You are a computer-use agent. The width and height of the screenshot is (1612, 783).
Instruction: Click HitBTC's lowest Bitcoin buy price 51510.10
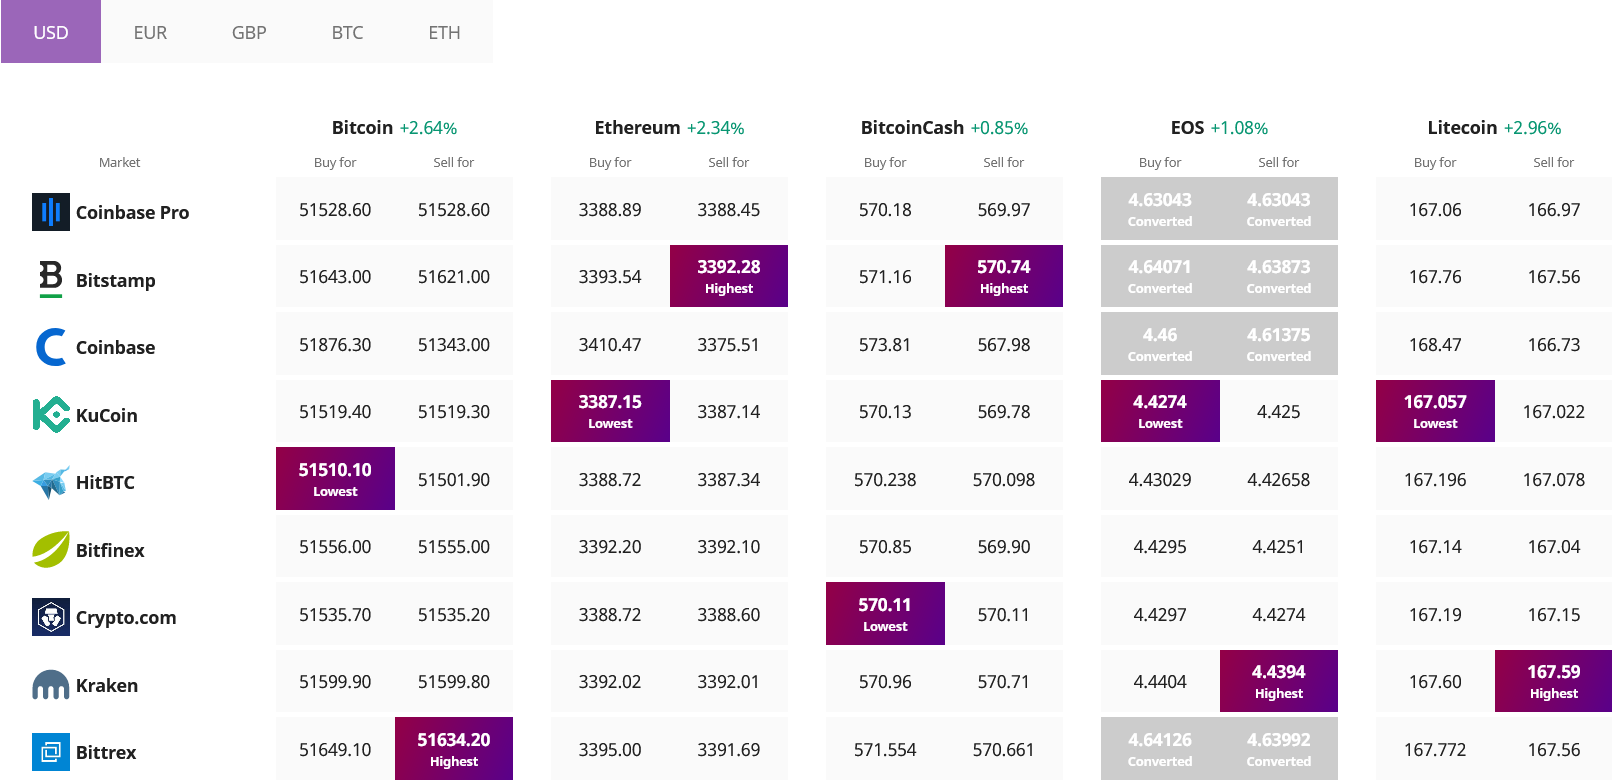pos(335,478)
